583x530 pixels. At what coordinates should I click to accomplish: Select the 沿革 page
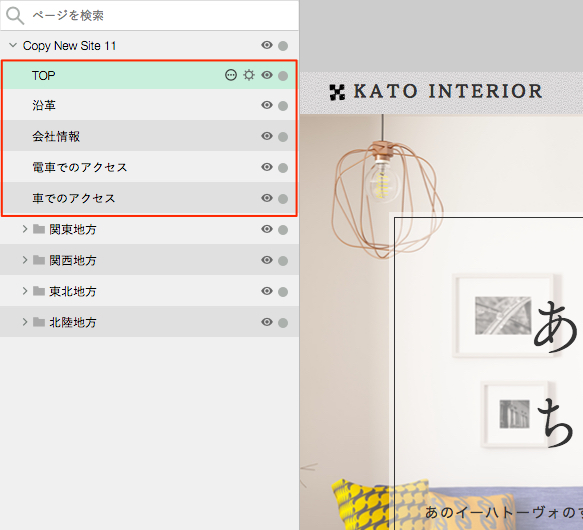[149, 105]
